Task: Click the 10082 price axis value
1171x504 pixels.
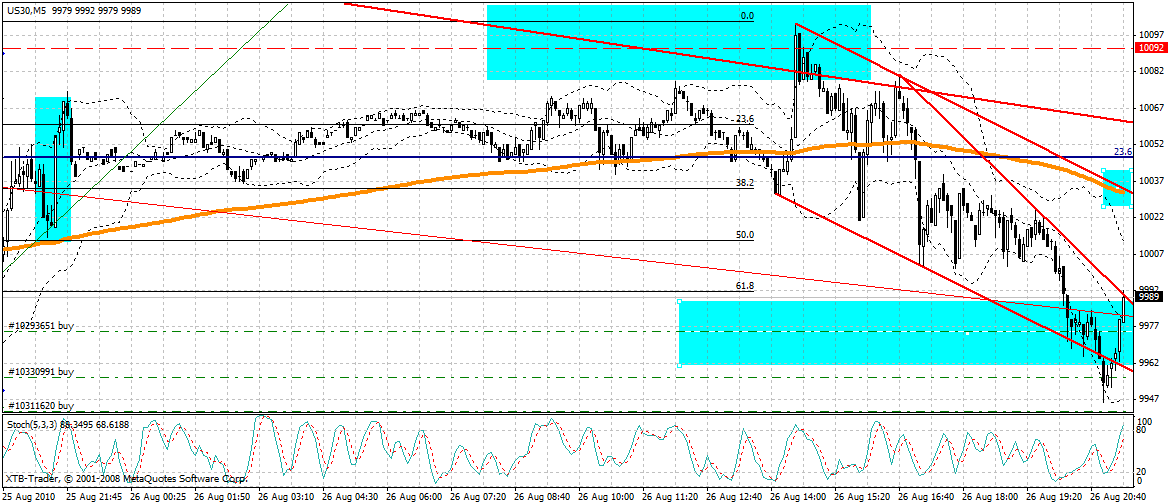Action: point(1151,71)
